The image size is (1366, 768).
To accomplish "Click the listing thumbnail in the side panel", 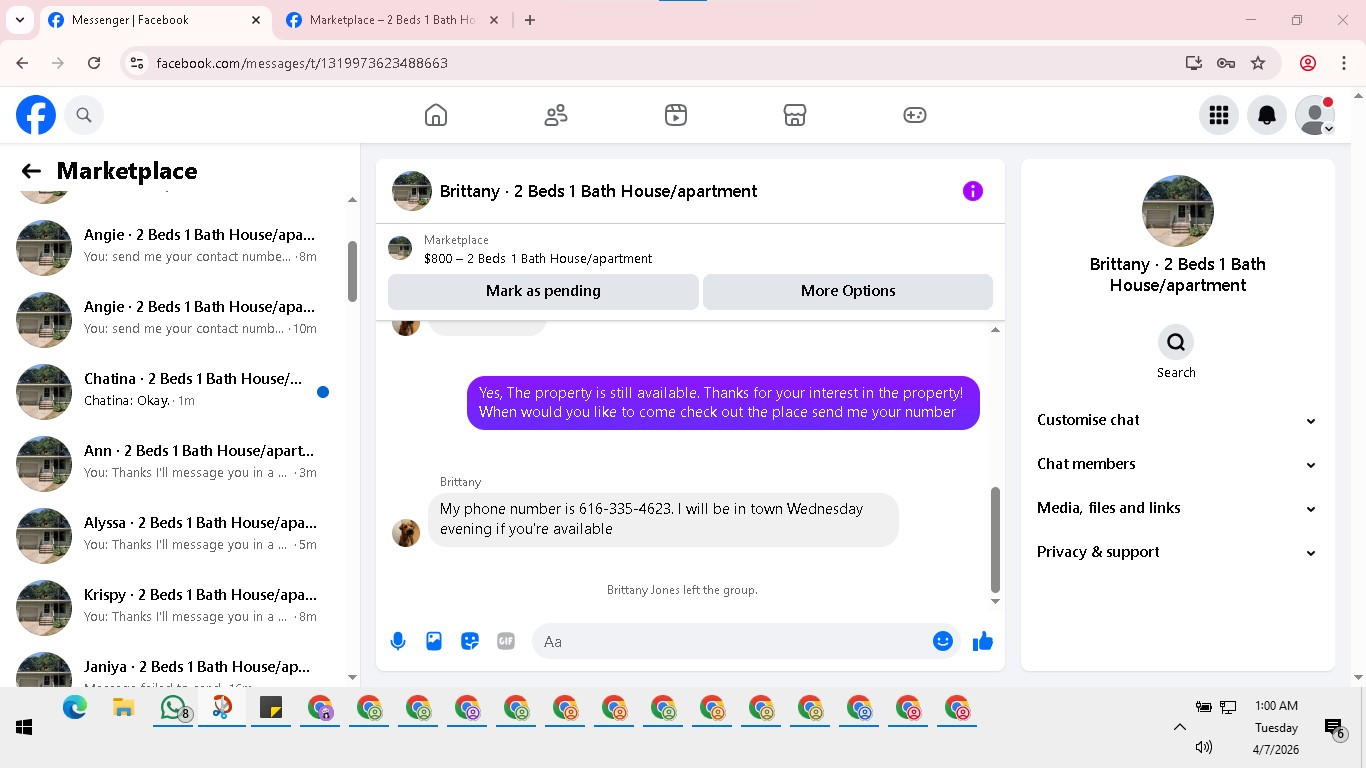I will point(1178,211).
